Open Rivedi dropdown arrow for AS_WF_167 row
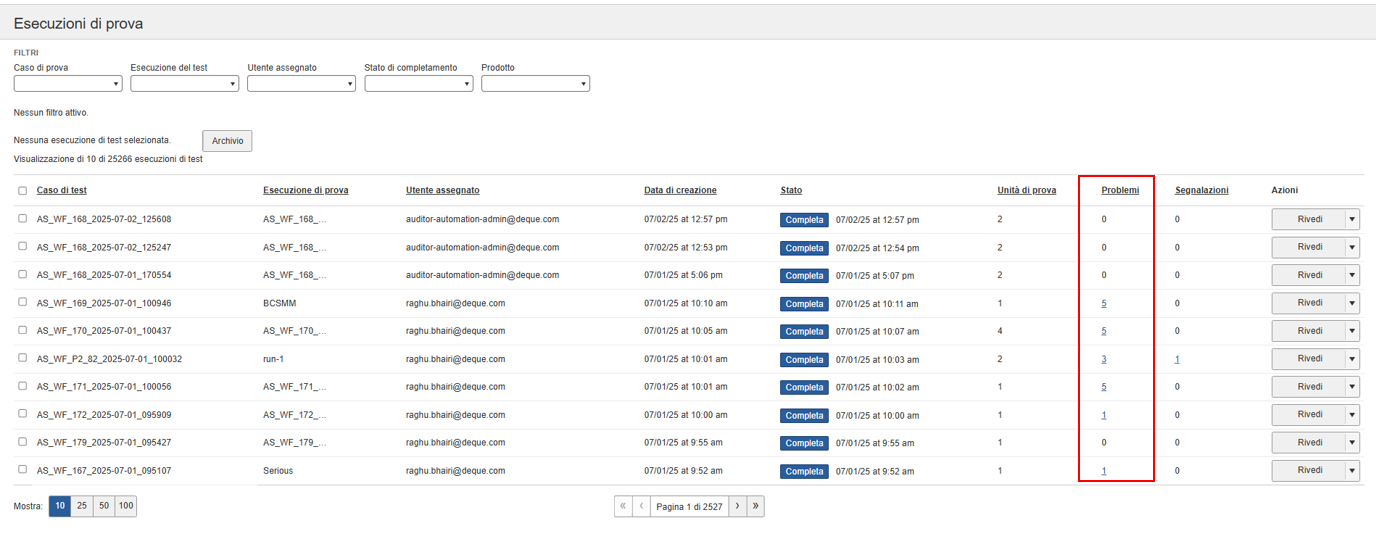This screenshot has height=537, width=1376. 1352,471
